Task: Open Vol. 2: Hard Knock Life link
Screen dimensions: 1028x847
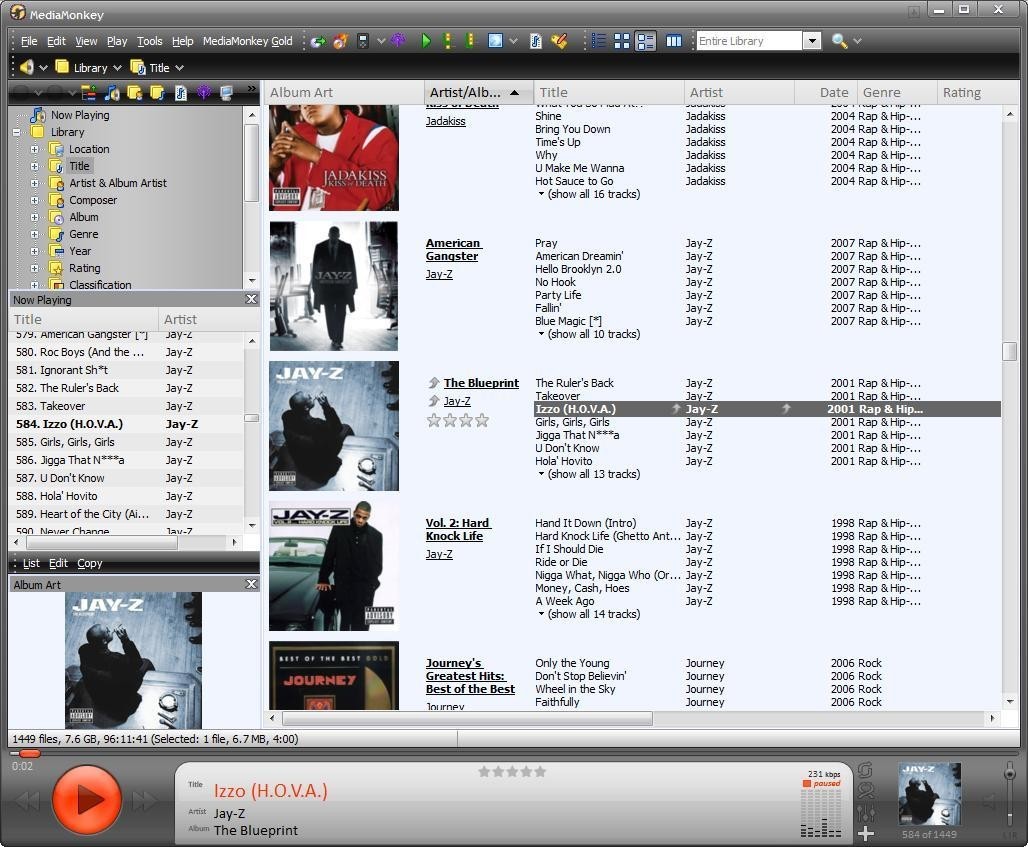Action: 458,530
